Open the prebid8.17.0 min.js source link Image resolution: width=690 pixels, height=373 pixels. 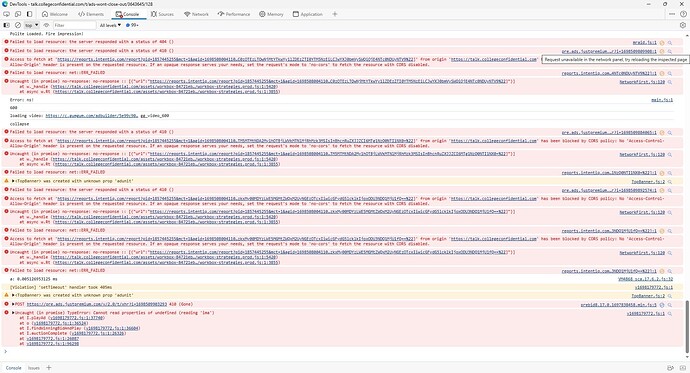coord(618,304)
